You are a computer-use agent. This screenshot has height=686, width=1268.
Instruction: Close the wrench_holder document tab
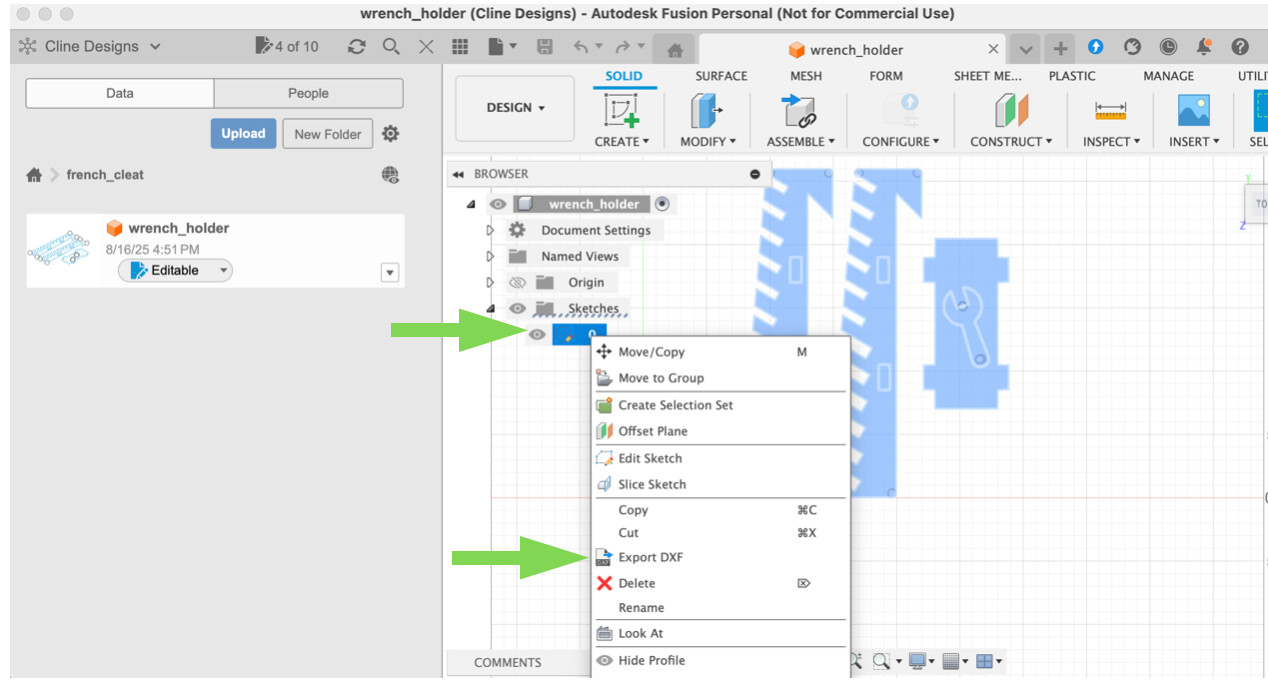[993, 49]
